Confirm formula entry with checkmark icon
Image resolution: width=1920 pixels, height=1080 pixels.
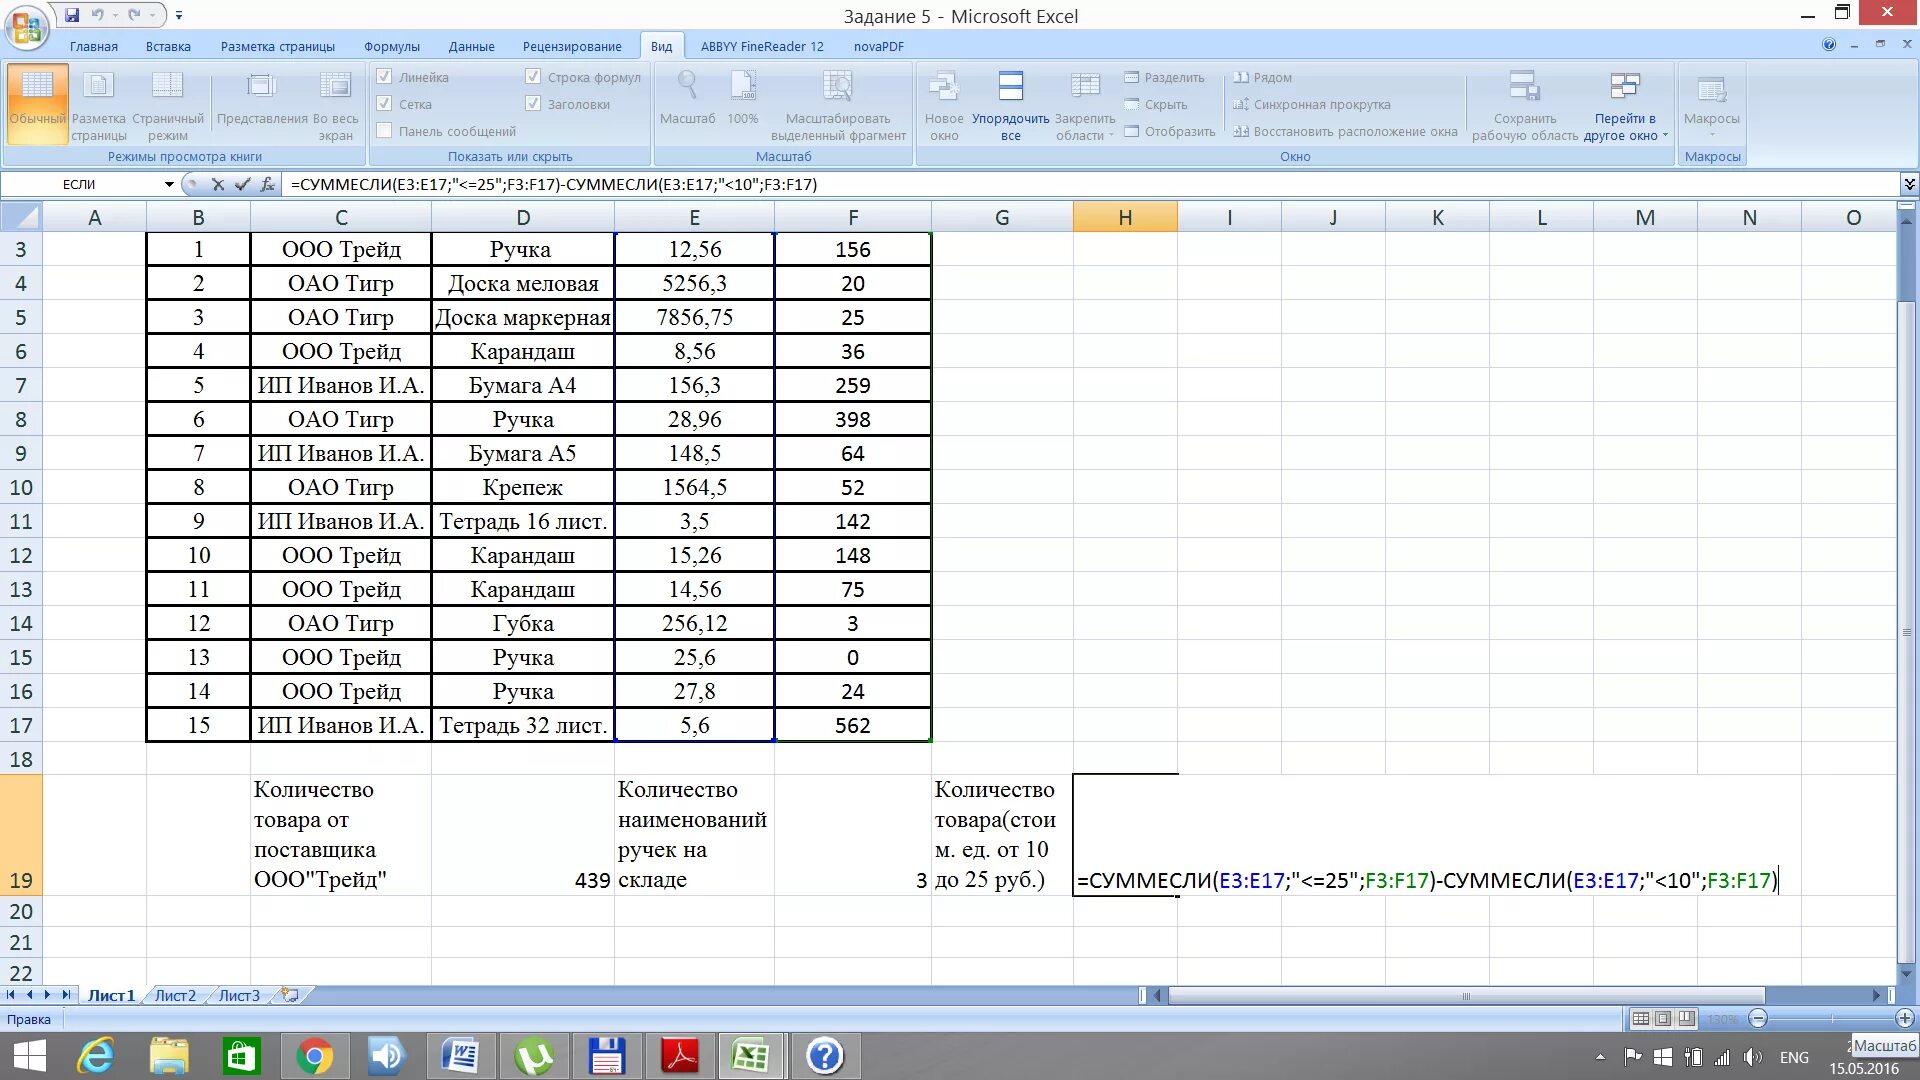[242, 184]
